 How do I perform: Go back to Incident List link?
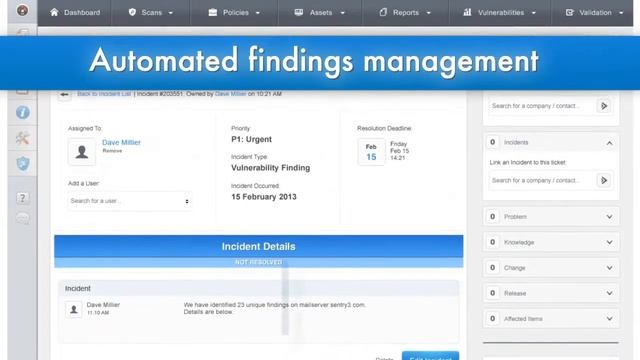point(104,94)
